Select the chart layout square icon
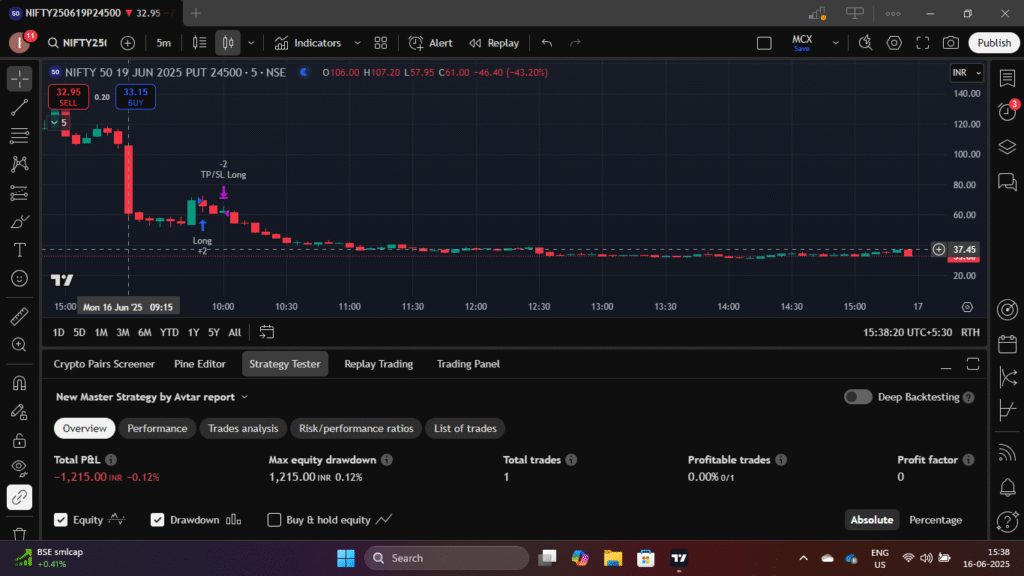This screenshot has height=576, width=1024. click(x=764, y=43)
